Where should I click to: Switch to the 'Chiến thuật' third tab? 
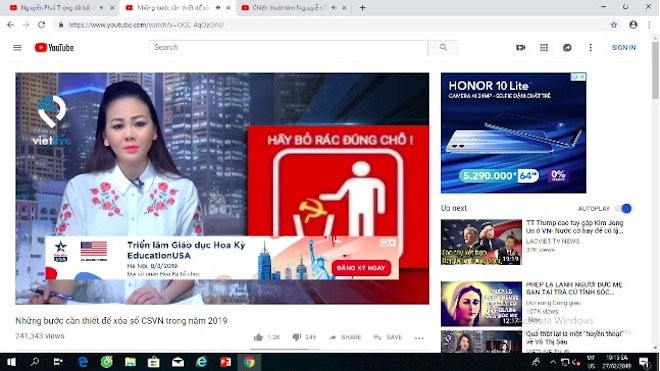288,8
